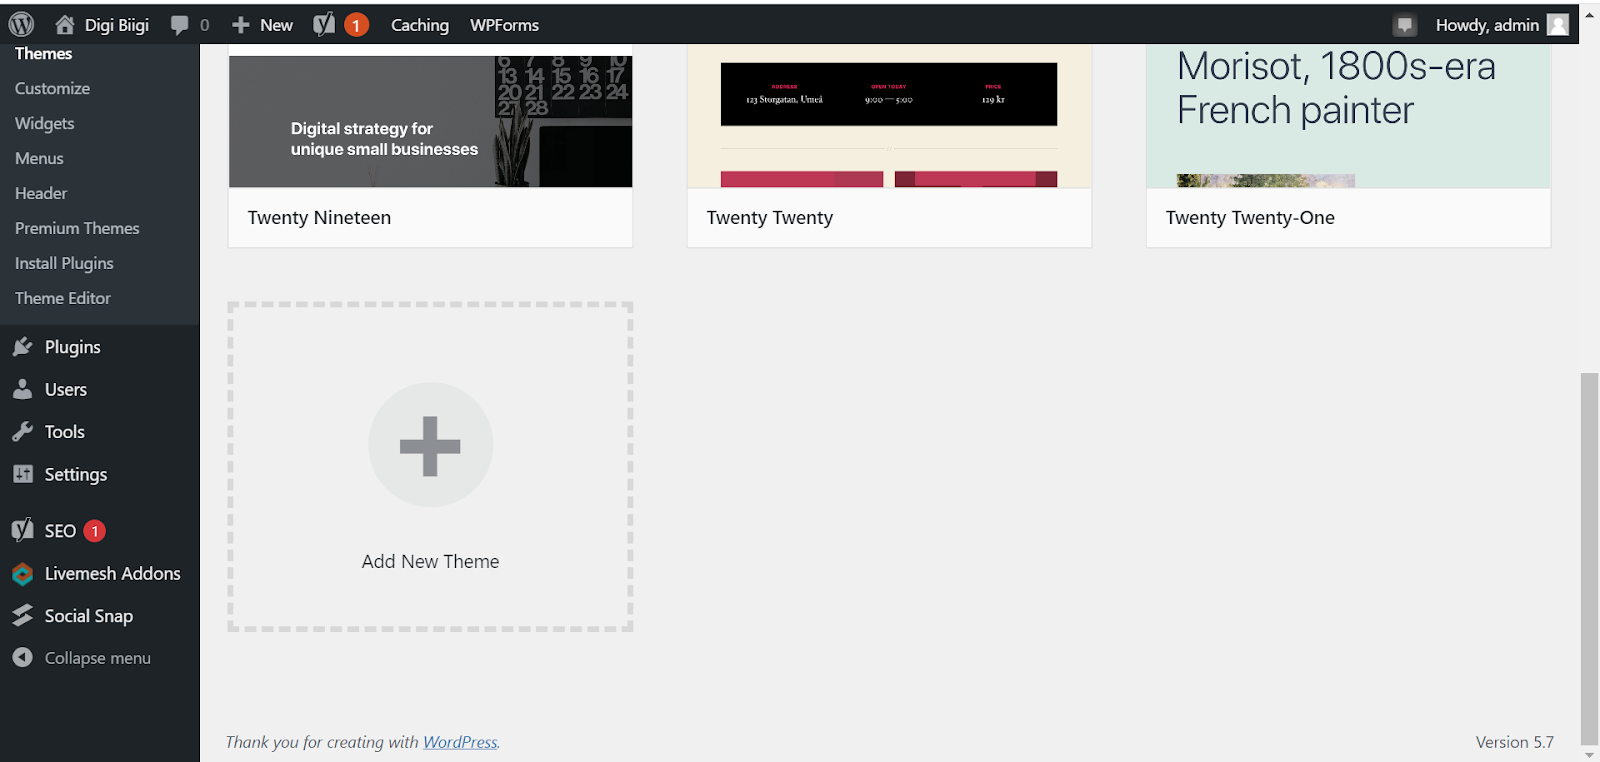Screen dimensions: 1600x762
Task: Open the Theme Editor
Action: coord(63,298)
